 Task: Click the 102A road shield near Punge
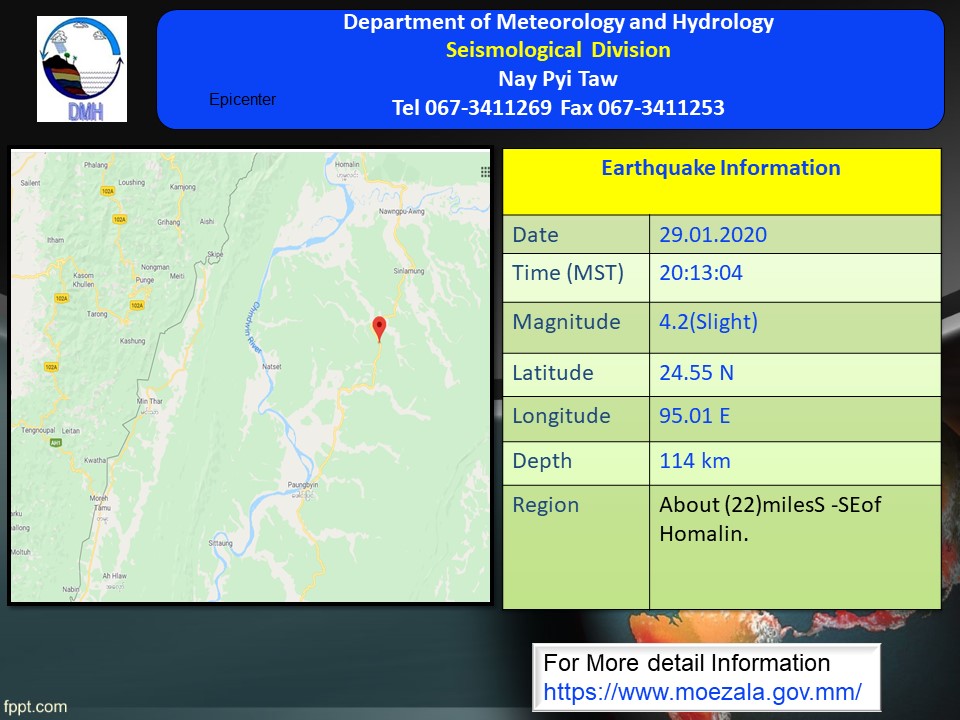click(139, 304)
